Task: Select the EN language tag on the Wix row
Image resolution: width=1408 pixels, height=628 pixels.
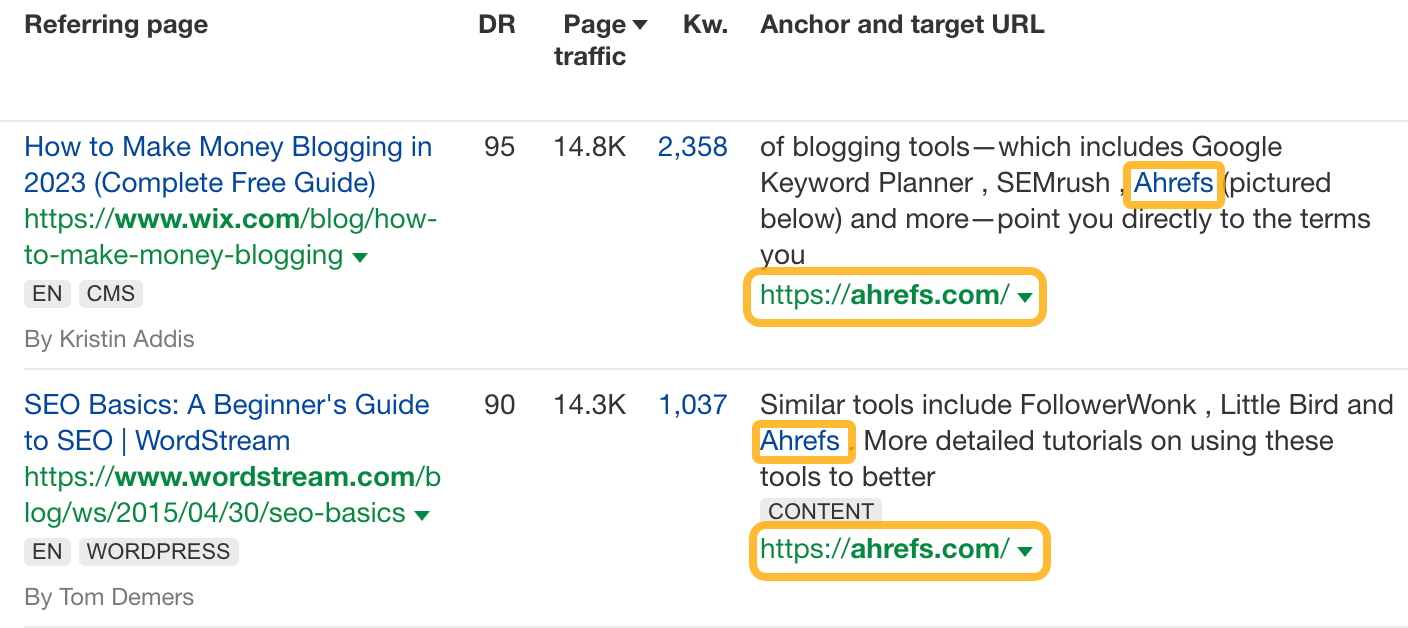Action: click(47, 293)
